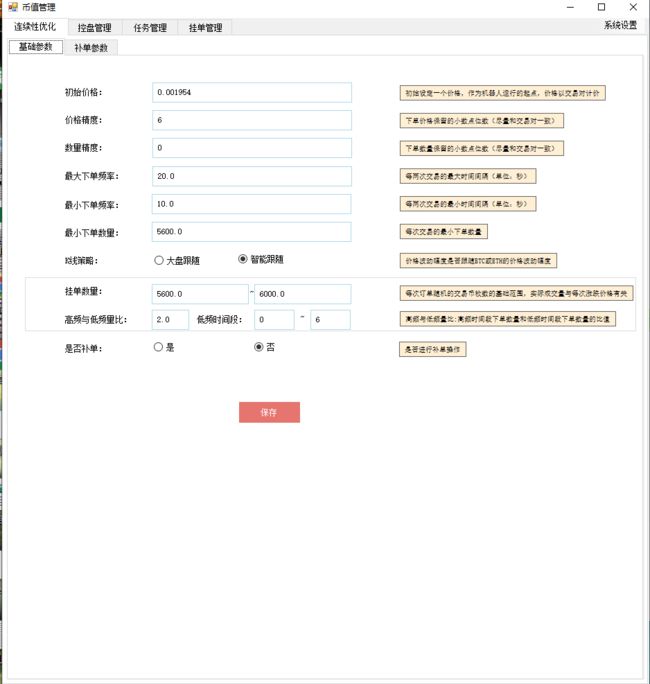Switch to the 连续性优化 tab
Screen dimensions: 650x684
[x=35, y=27]
